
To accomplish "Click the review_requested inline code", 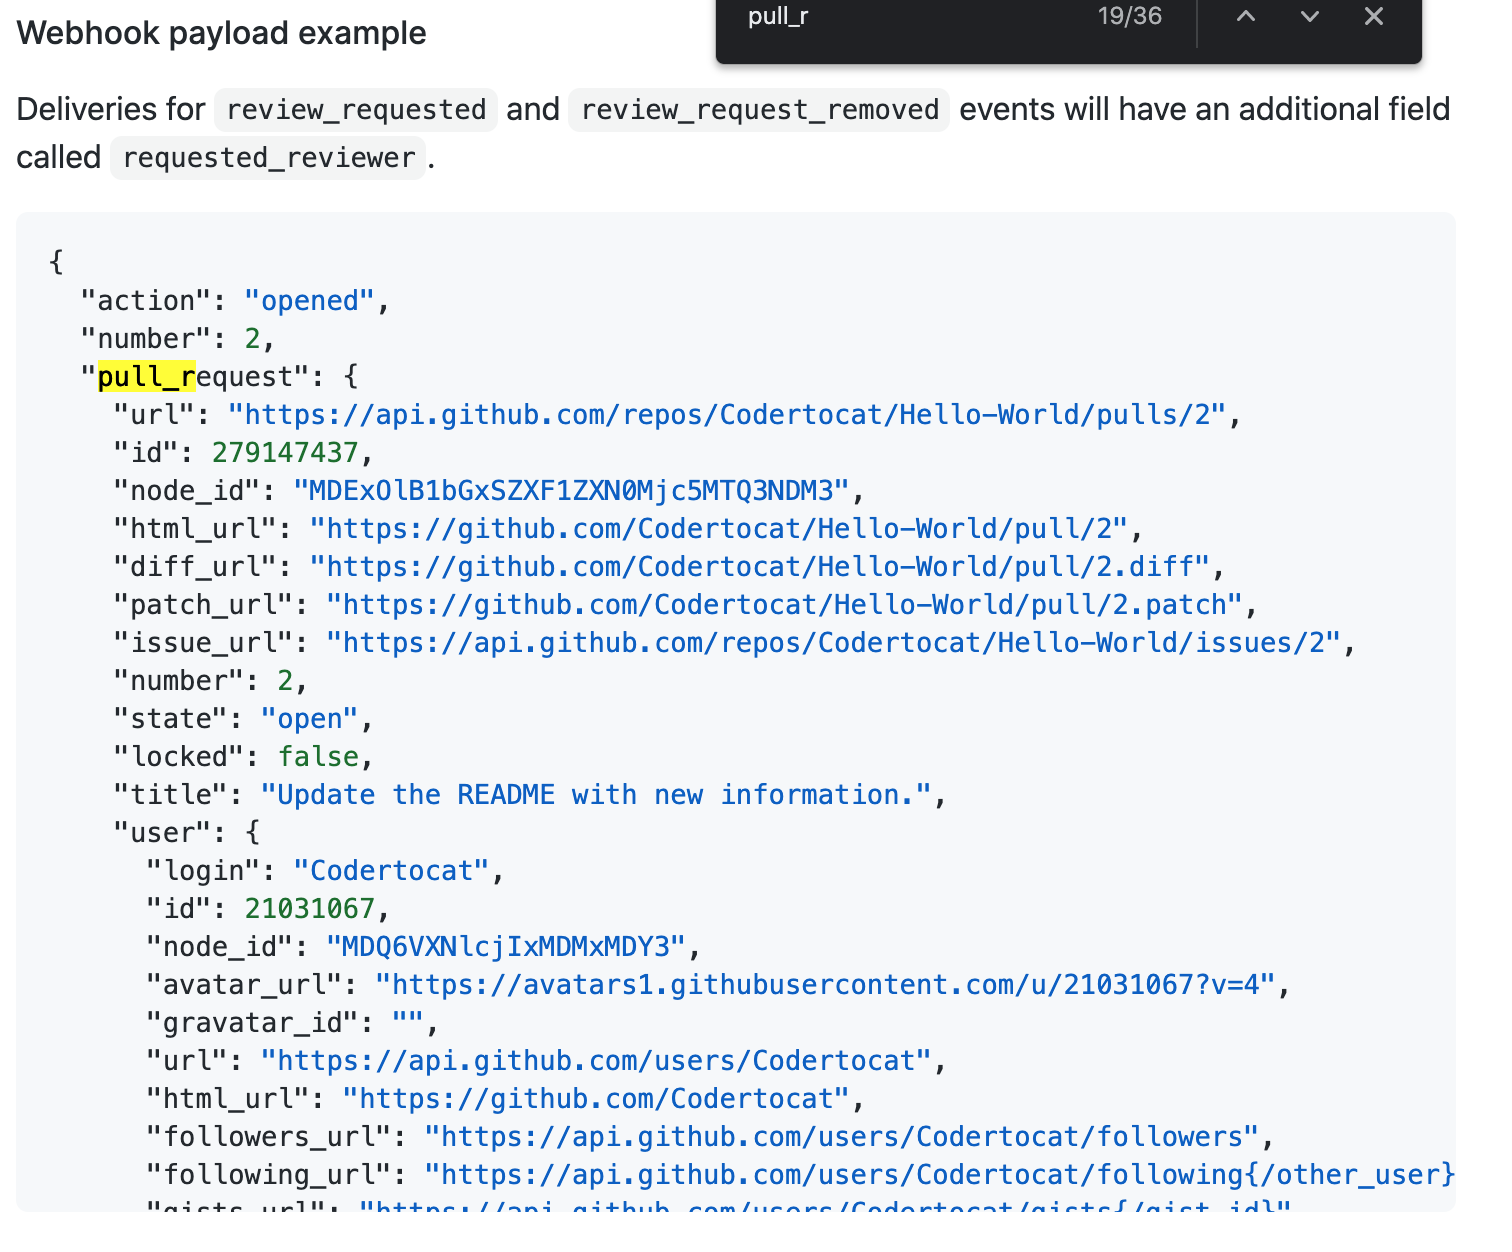I will pos(356,109).
